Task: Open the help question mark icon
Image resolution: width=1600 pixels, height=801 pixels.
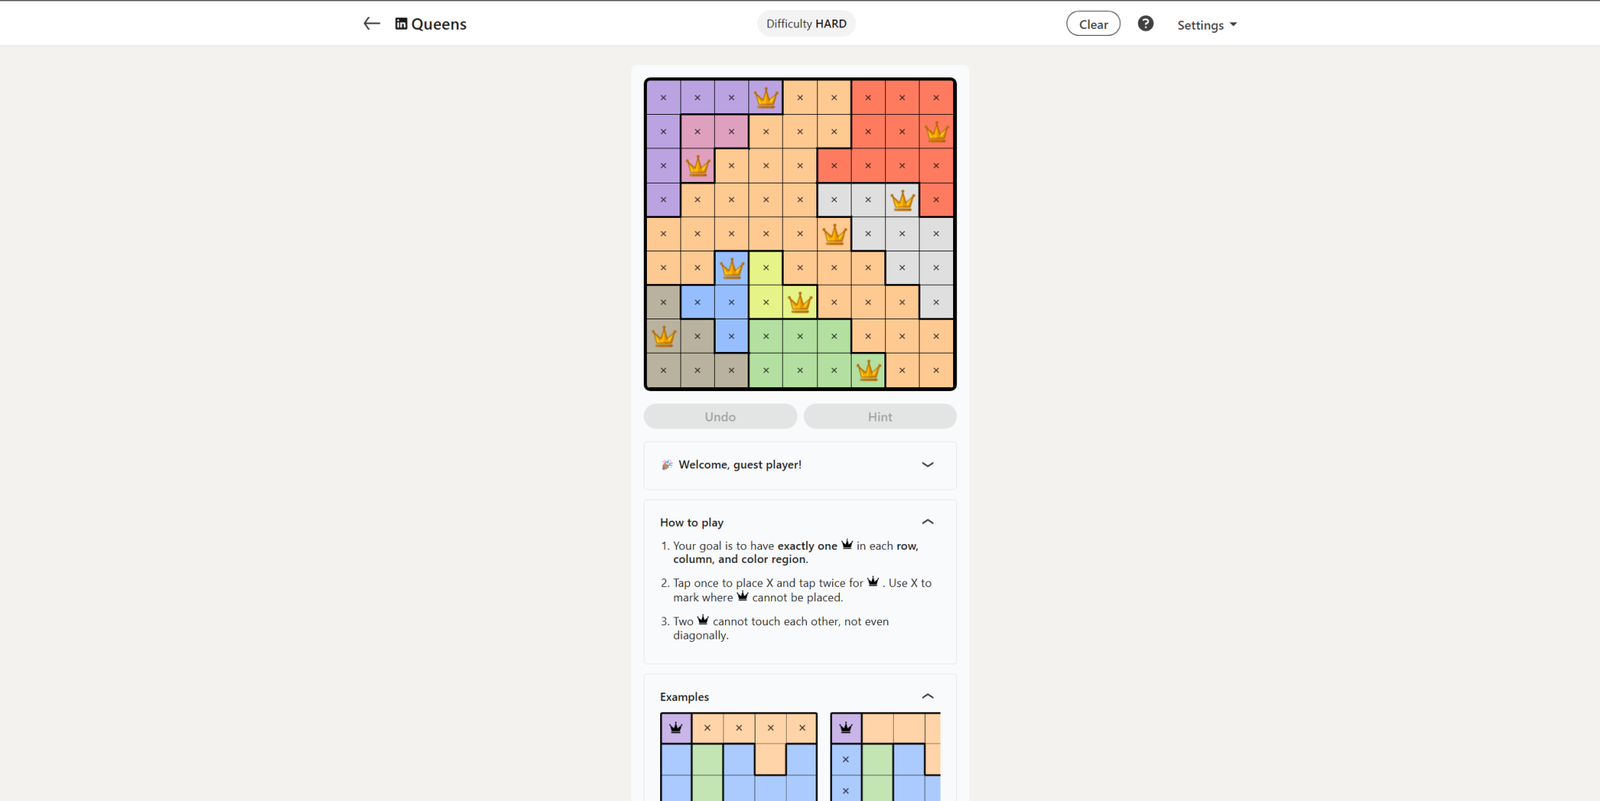Action: [x=1145, y=24]
